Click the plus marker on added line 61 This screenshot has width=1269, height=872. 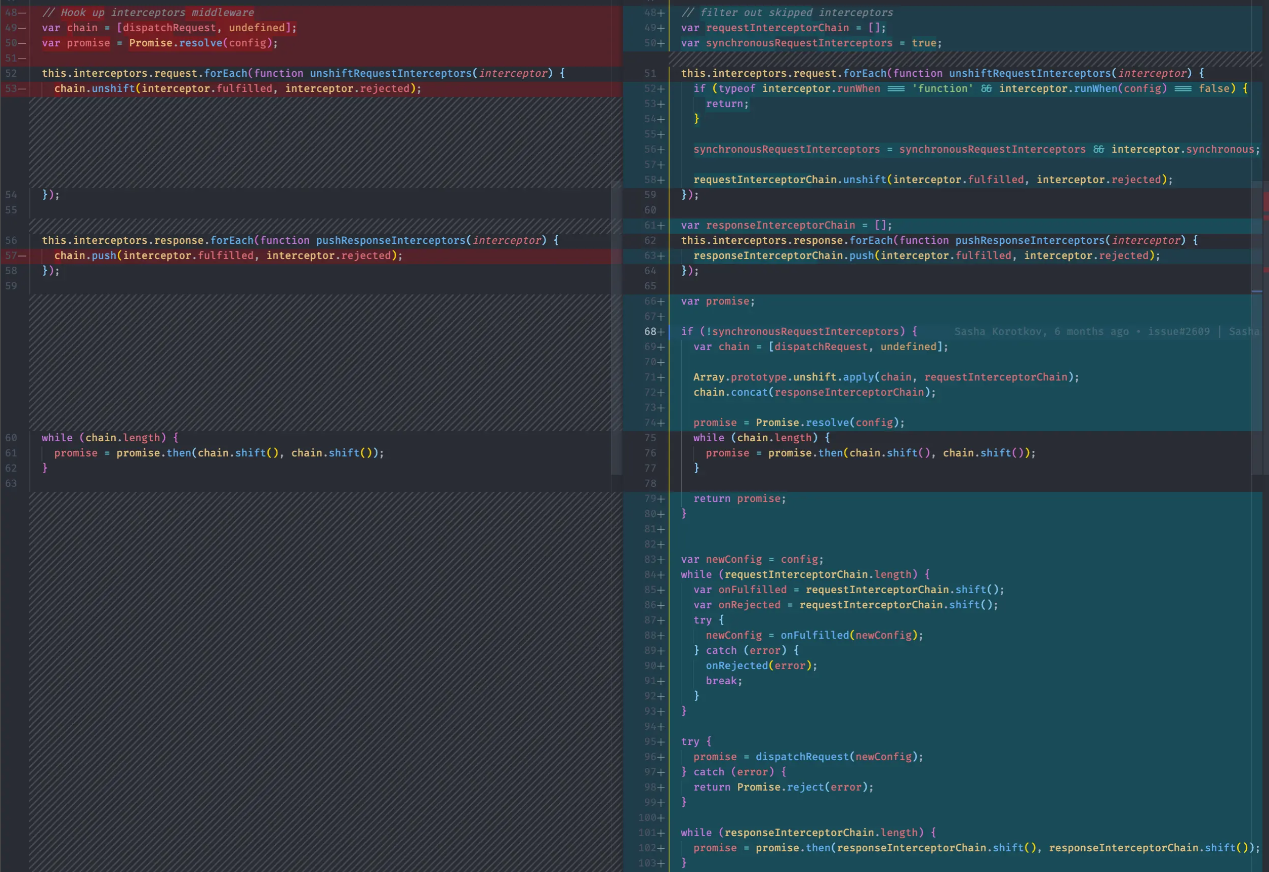point(661,226)
